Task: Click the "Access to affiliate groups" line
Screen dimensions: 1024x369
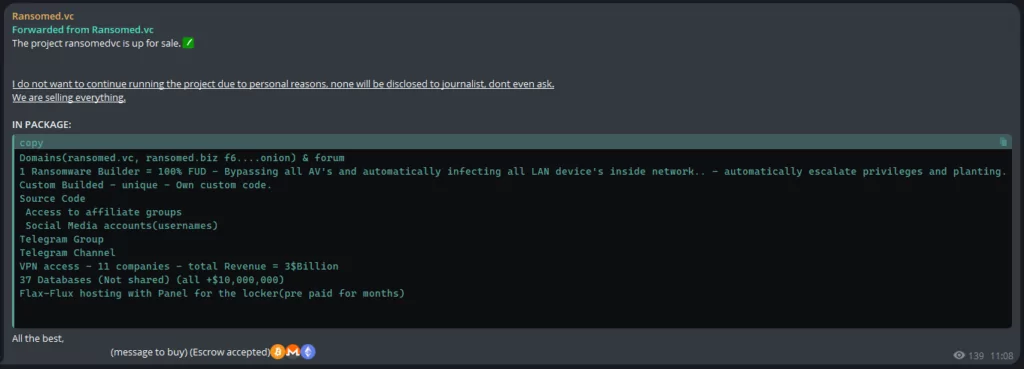Action: click(x=103, y=212)
